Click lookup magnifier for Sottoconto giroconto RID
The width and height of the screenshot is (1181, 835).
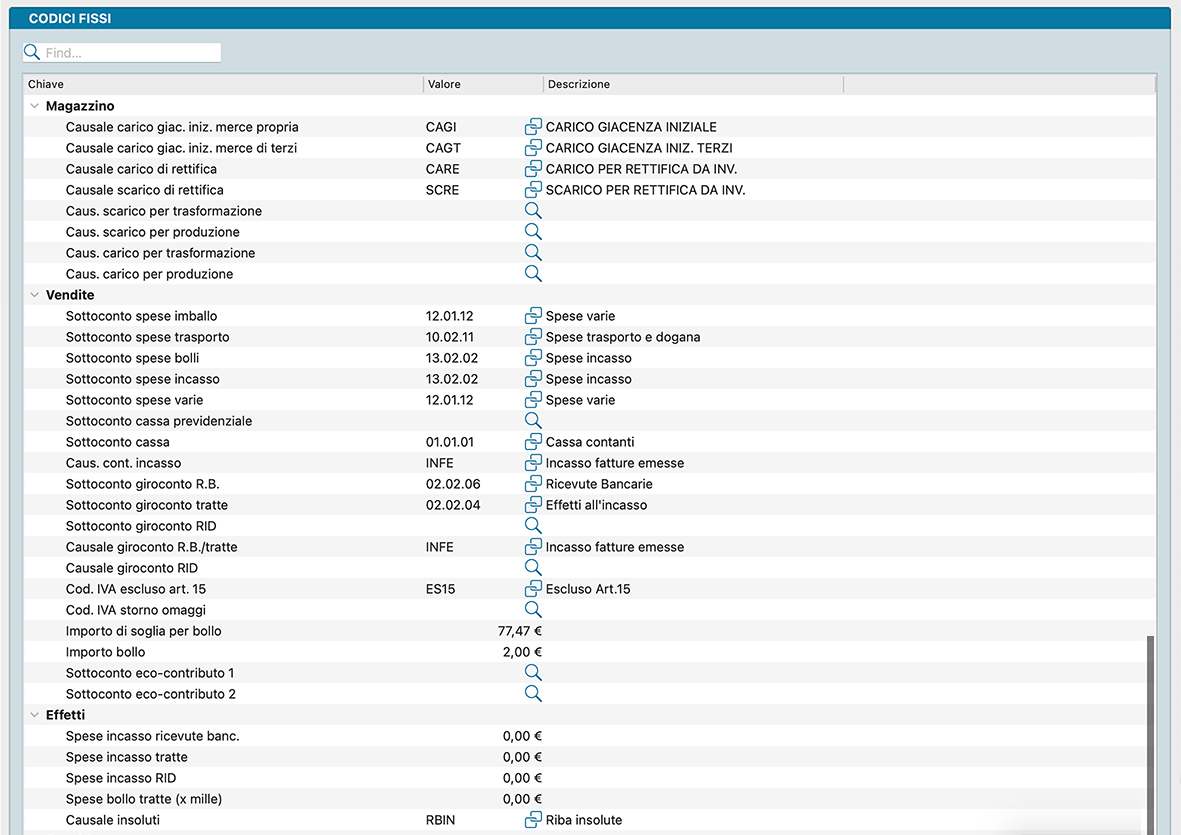tap(533, 526)
